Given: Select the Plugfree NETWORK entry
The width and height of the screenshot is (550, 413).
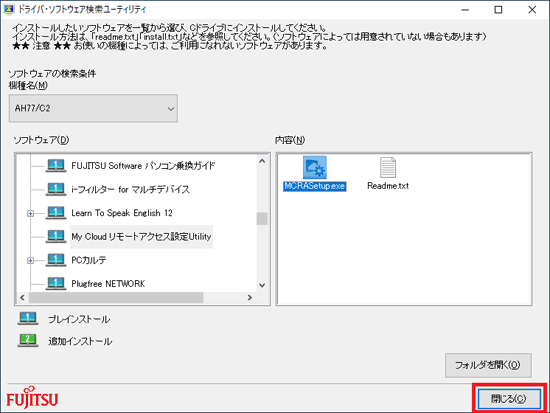Looking at the screenshot, I should [x=108, y=284].
